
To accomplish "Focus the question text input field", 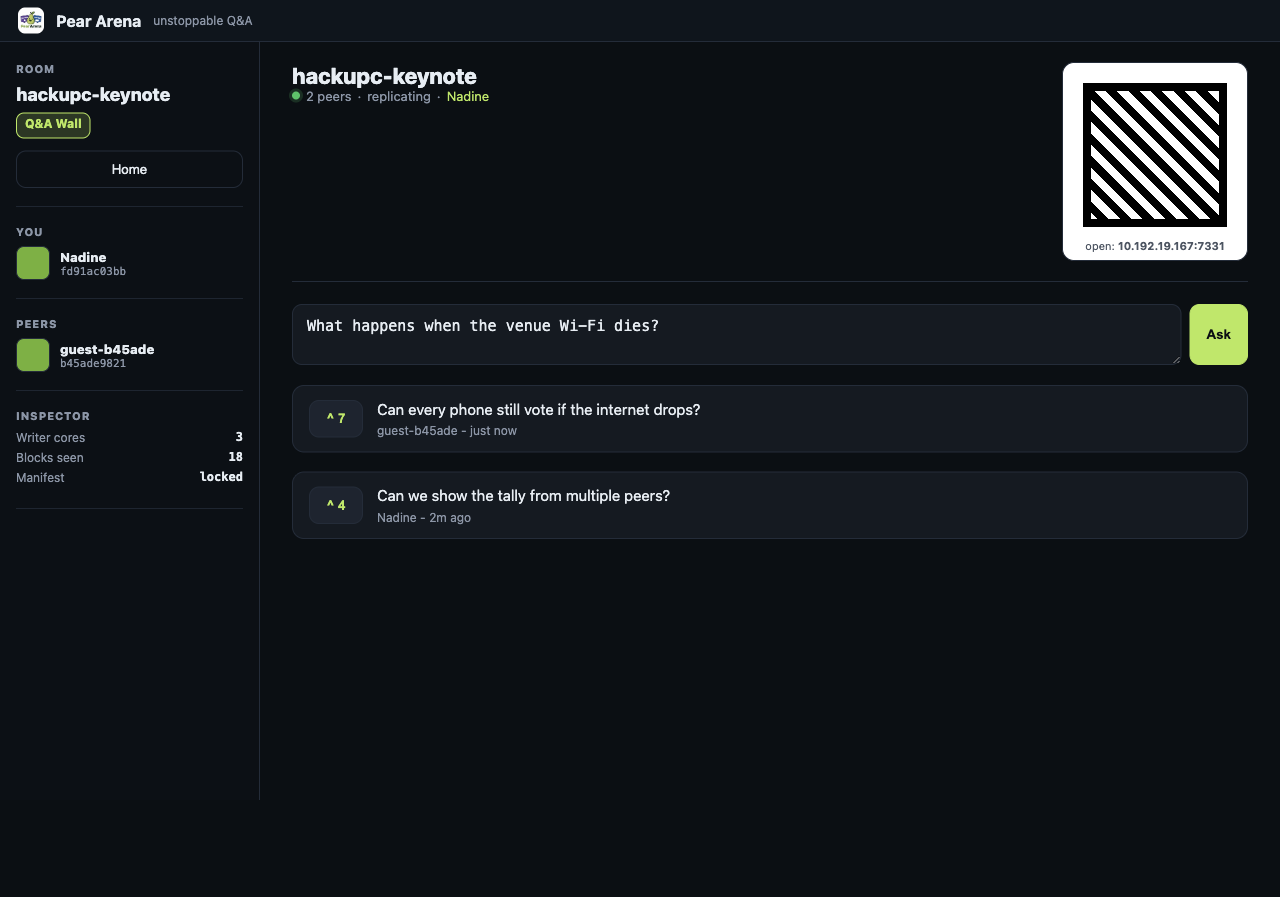I will [736, 334].
